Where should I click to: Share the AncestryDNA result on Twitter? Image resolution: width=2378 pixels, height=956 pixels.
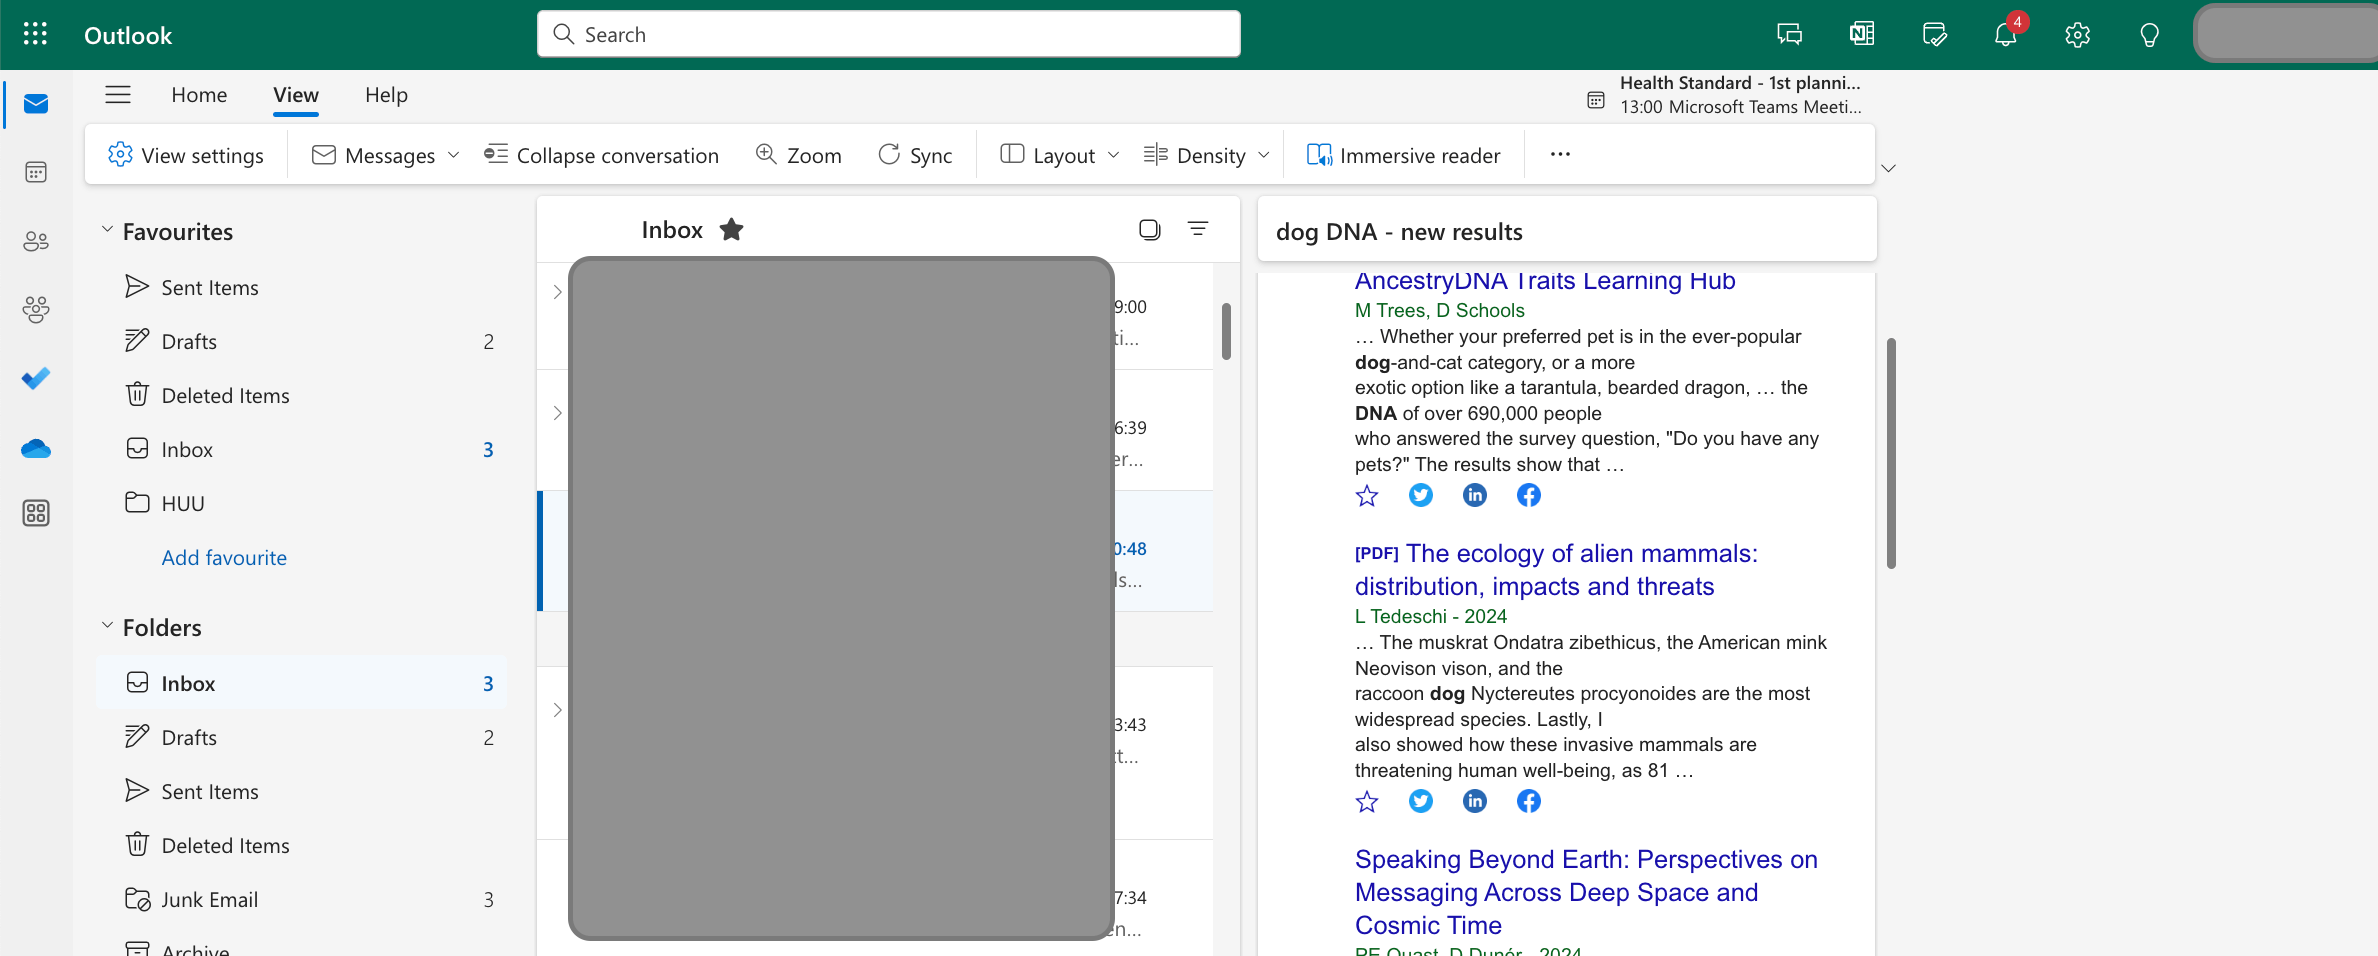point(1420,495)
